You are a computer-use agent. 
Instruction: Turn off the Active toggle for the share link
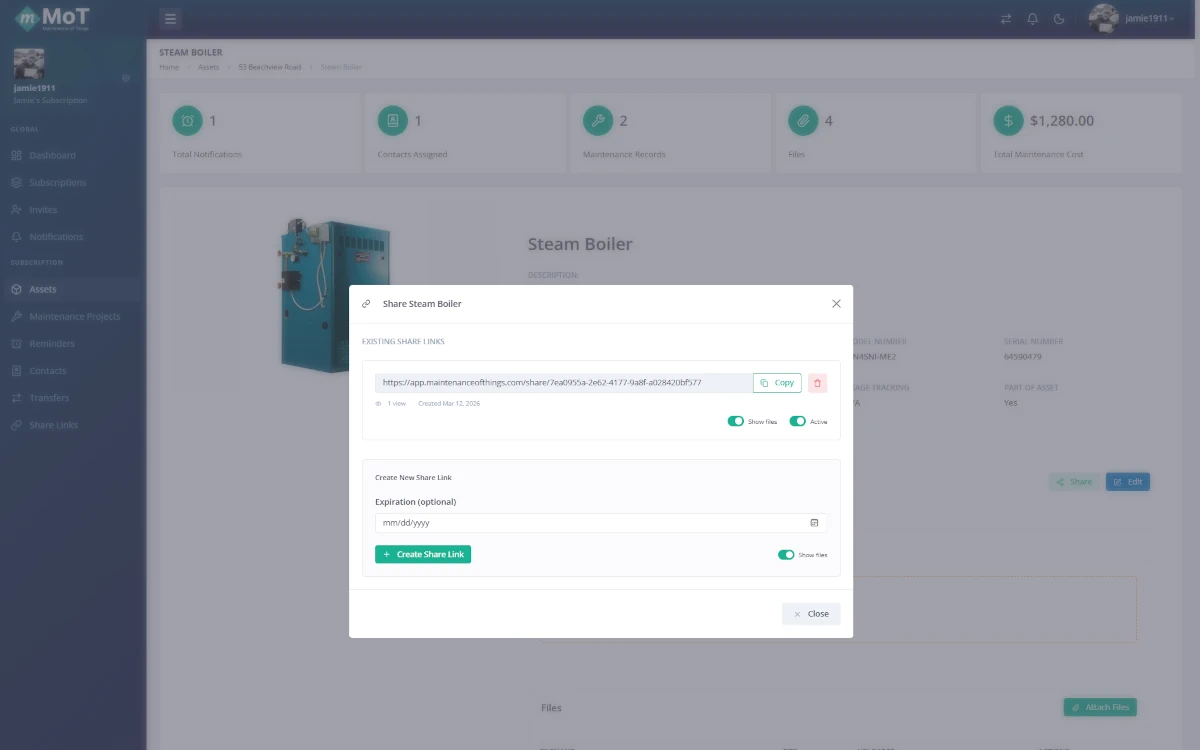click(x=797, y=421)
